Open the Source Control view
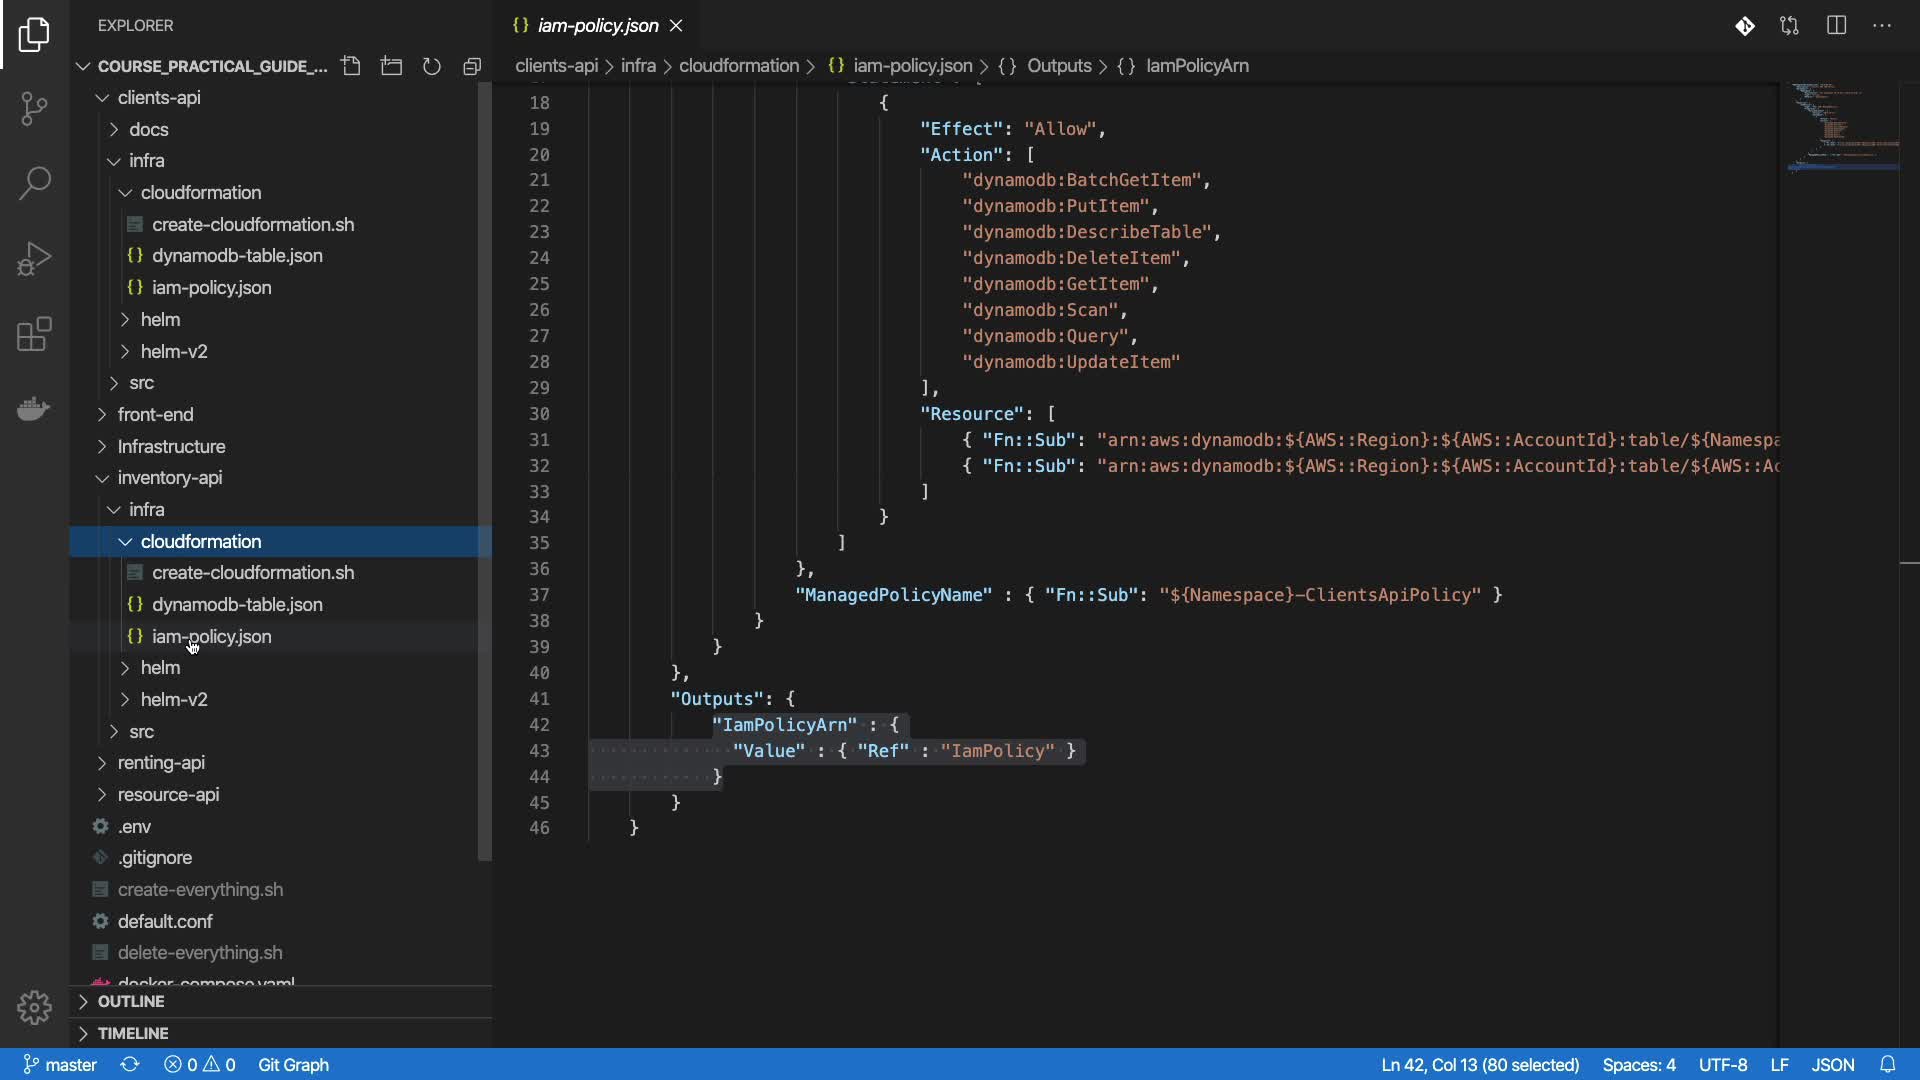 [34, 108]
